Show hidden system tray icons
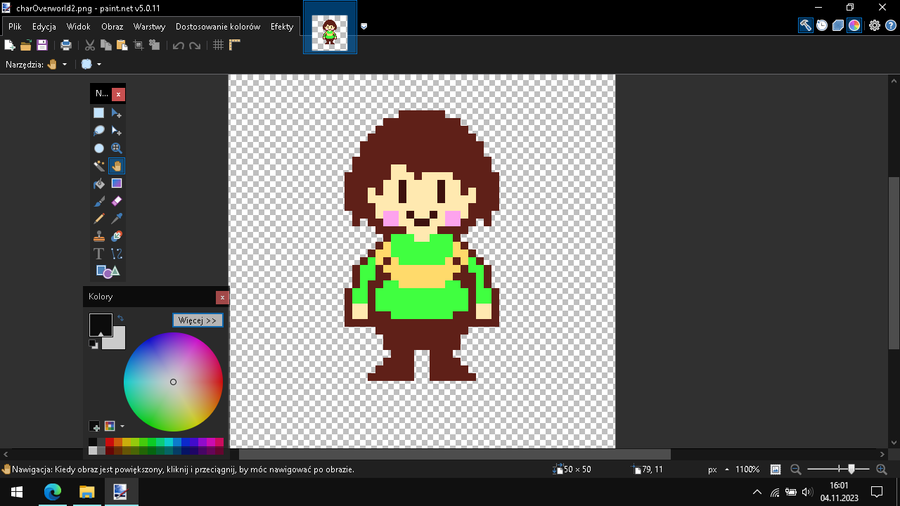900x506 pixels. (x=757, y=492)
